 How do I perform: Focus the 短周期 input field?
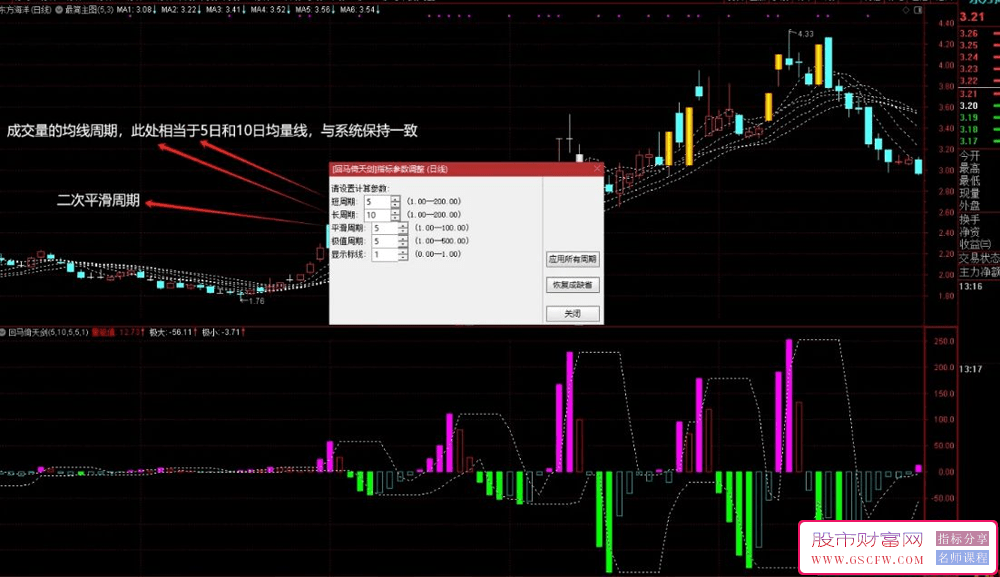378,201
